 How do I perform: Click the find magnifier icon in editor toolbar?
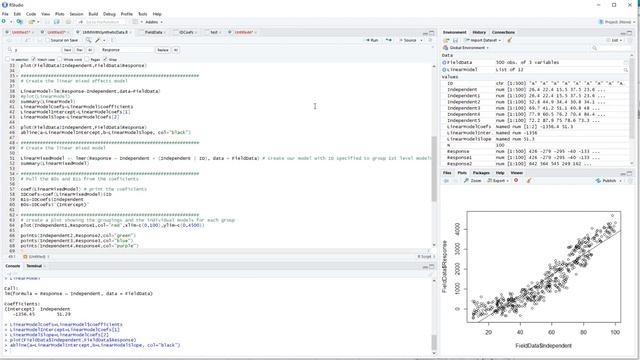pyautogui.click(x=88, y=40)
